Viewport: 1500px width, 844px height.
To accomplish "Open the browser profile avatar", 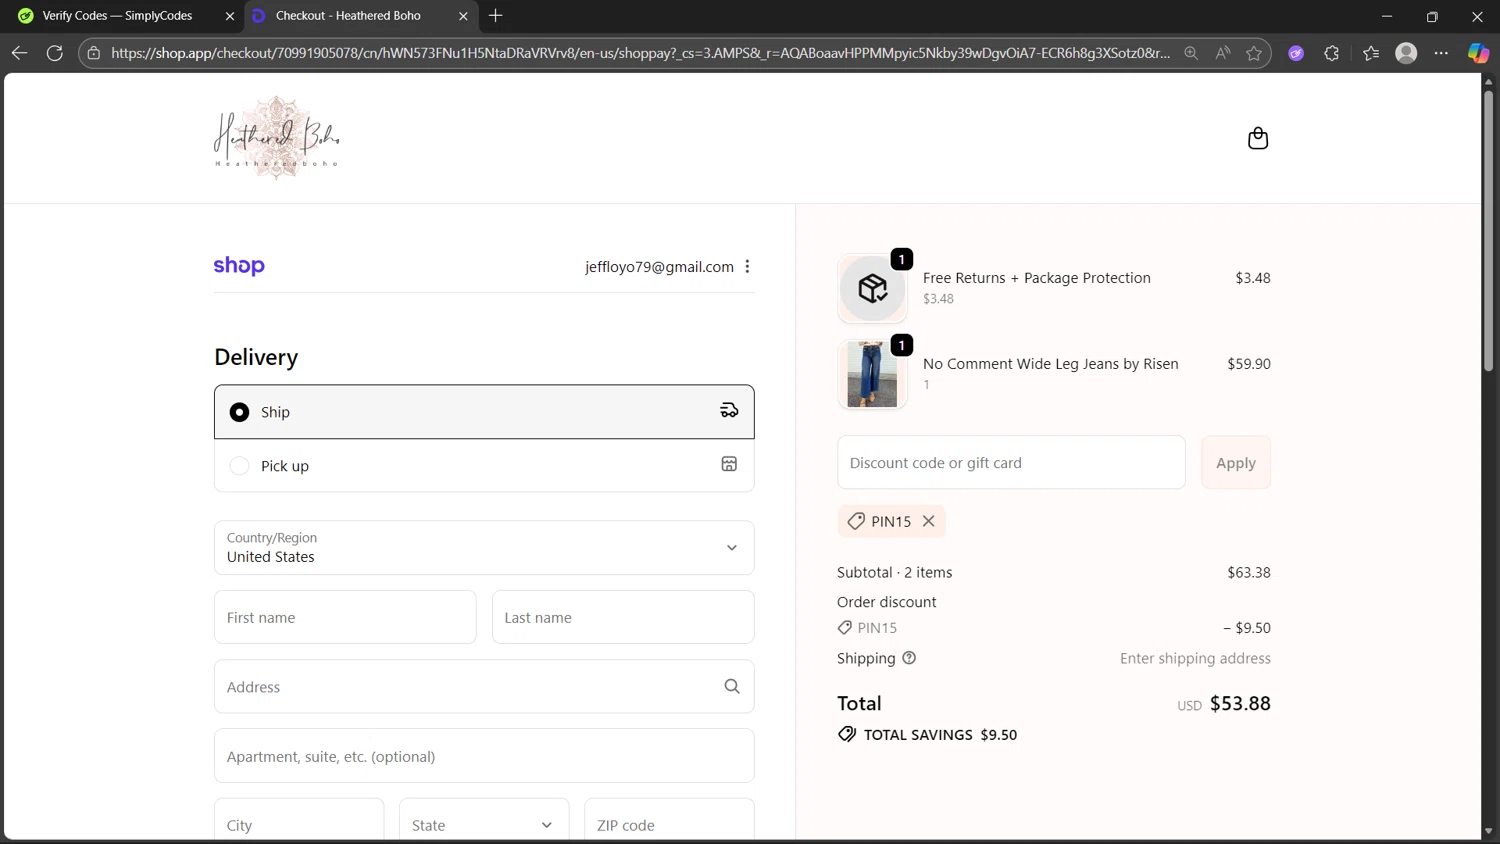I will pos(1406,53).
